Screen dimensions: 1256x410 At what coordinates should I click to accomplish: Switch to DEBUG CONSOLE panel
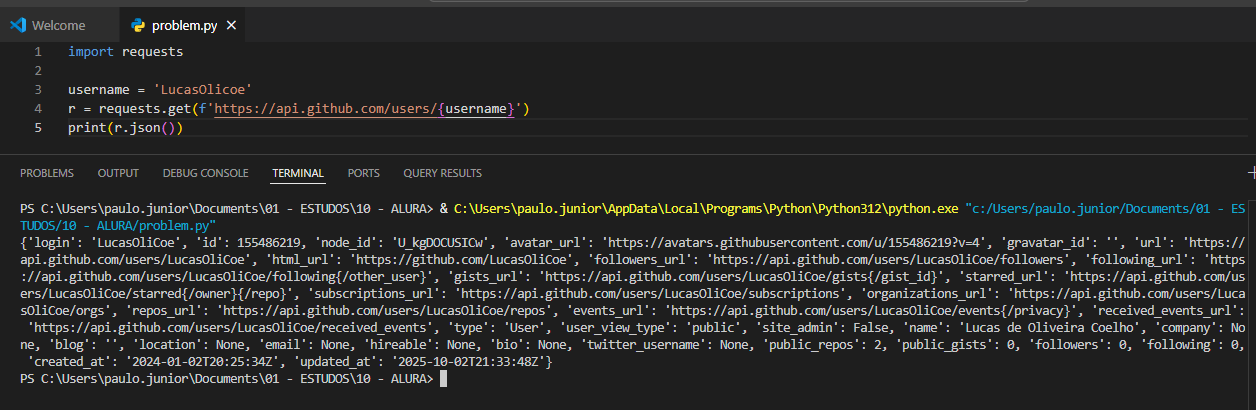(205, 173)
